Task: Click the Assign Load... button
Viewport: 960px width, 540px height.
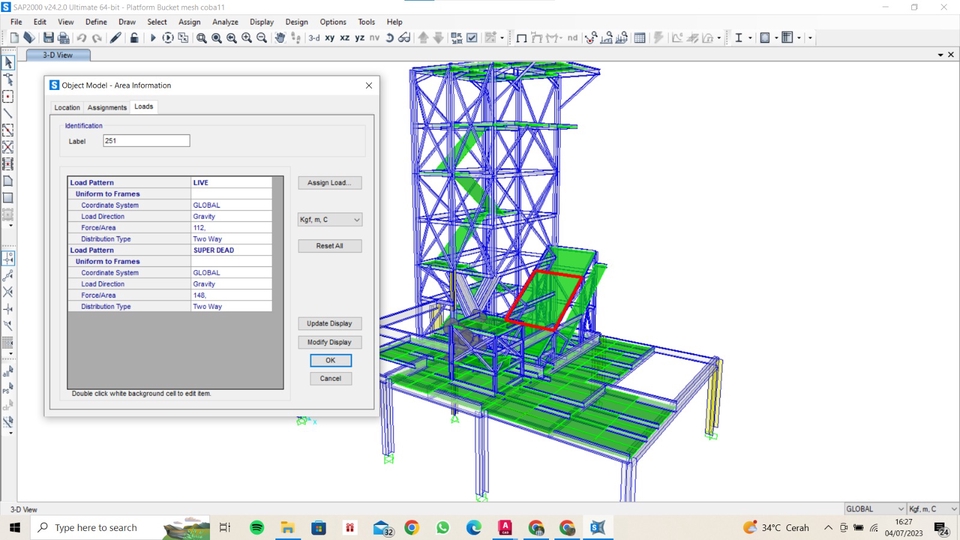Action: coord(330,183)
